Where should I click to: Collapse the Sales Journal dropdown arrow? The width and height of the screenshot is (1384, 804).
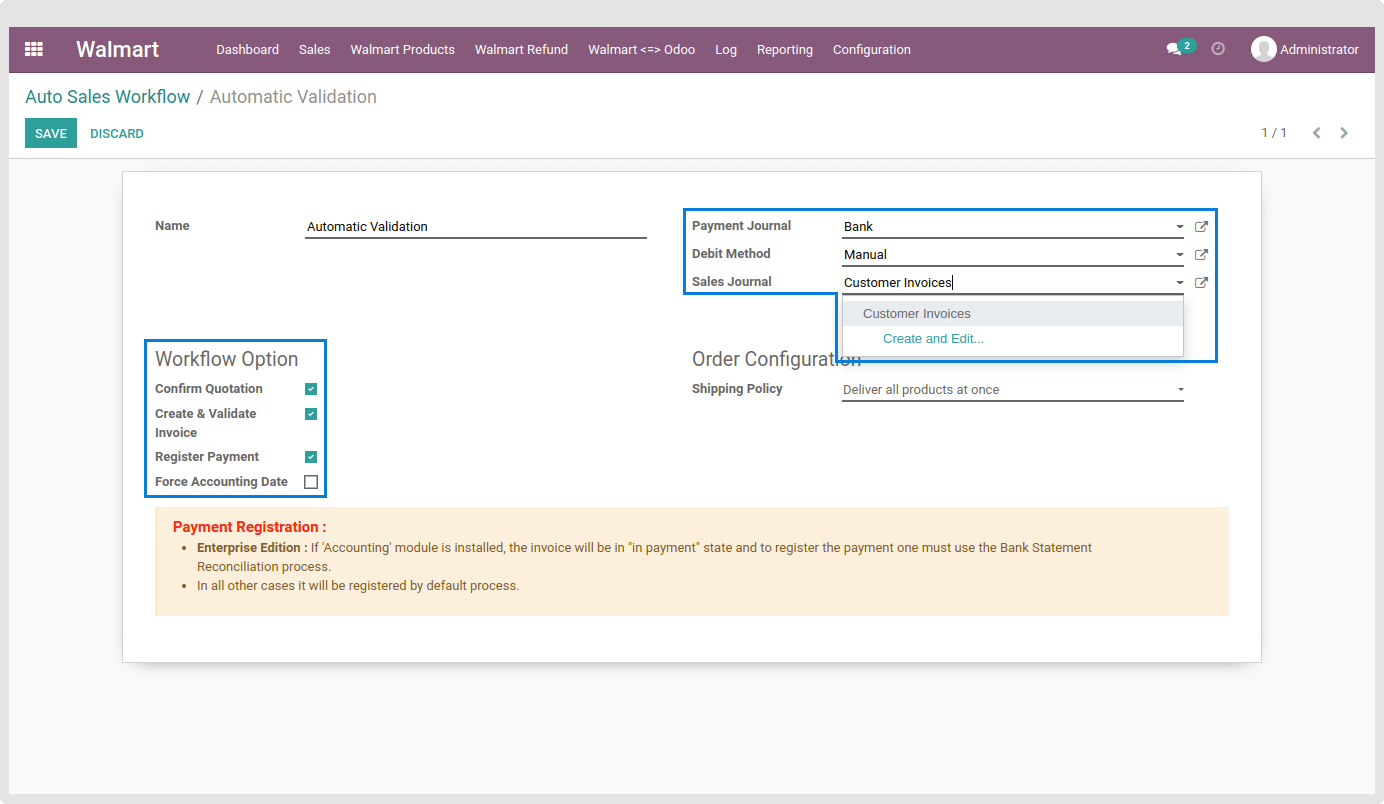pyautogui.click(x=1180, y=283)
